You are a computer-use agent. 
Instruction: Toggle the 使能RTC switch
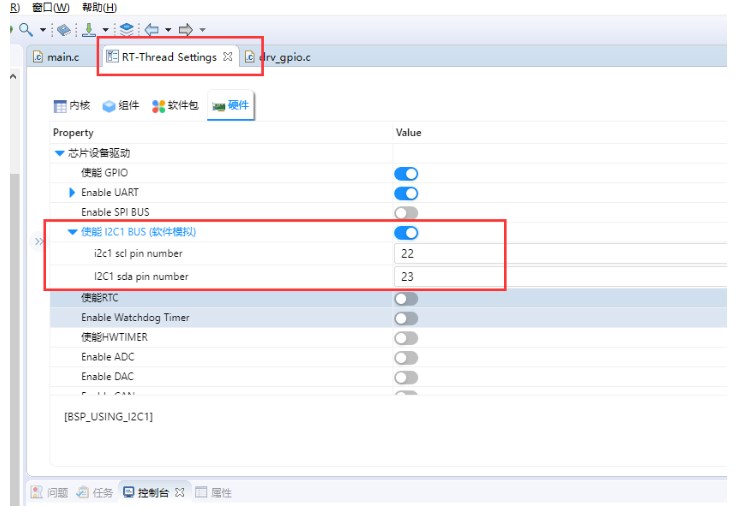coord(406,298)
